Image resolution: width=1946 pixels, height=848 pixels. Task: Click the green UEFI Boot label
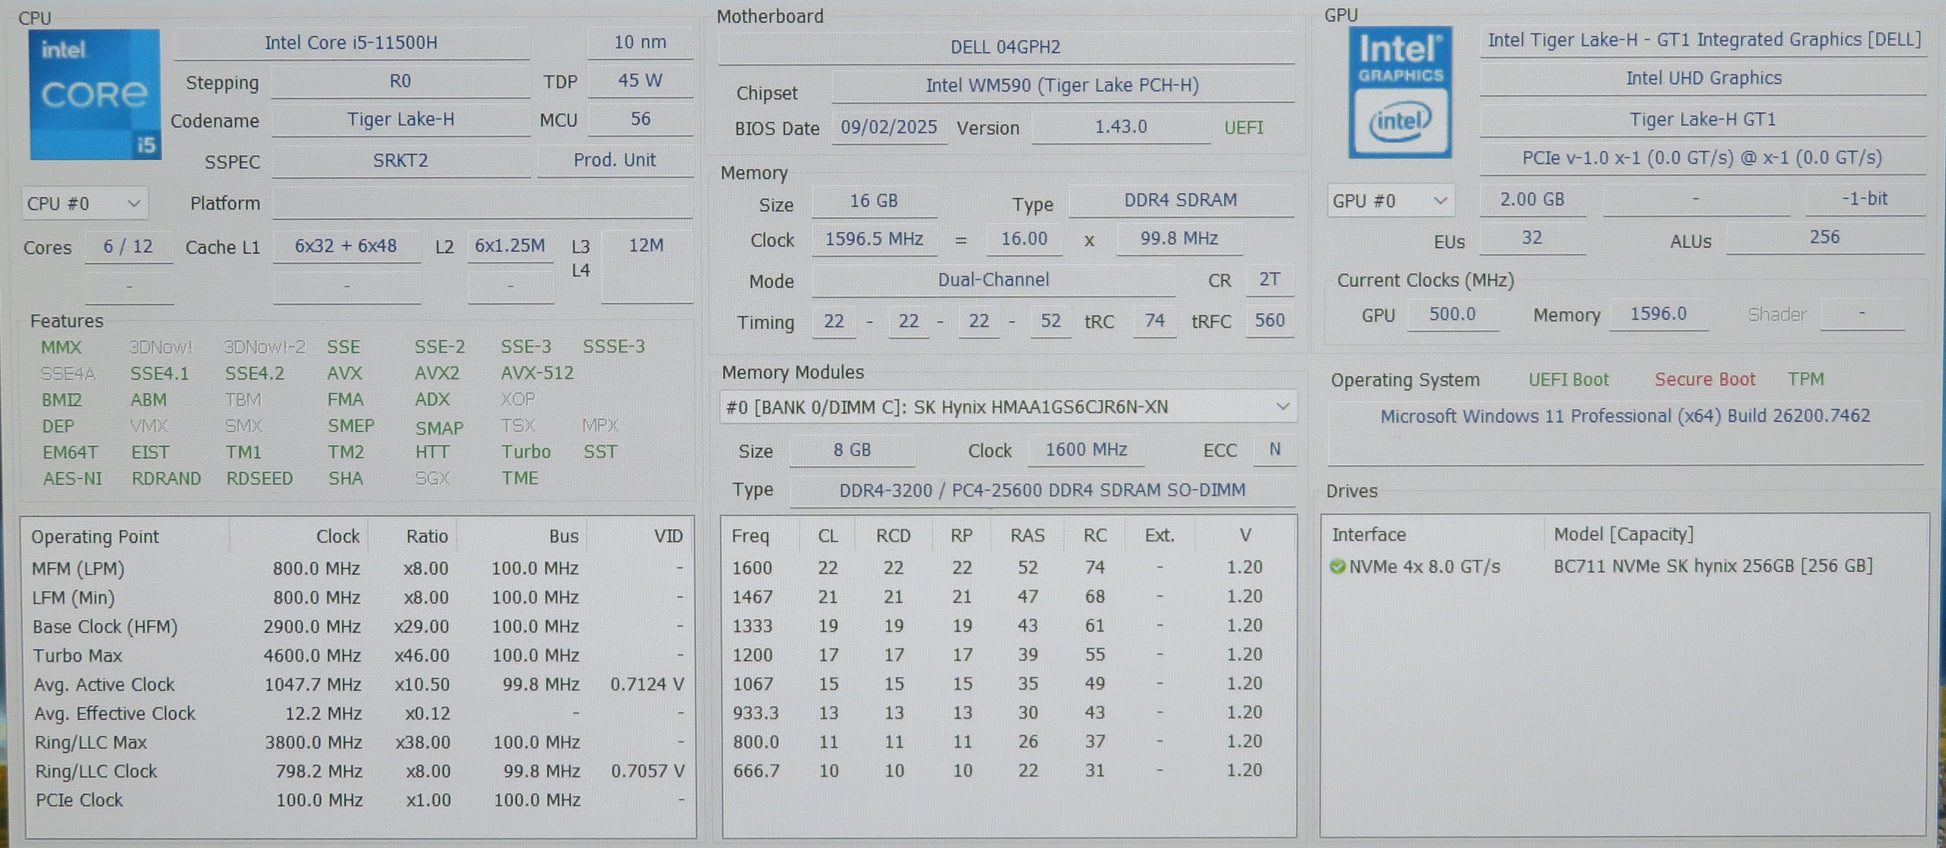click(1568, 380)
